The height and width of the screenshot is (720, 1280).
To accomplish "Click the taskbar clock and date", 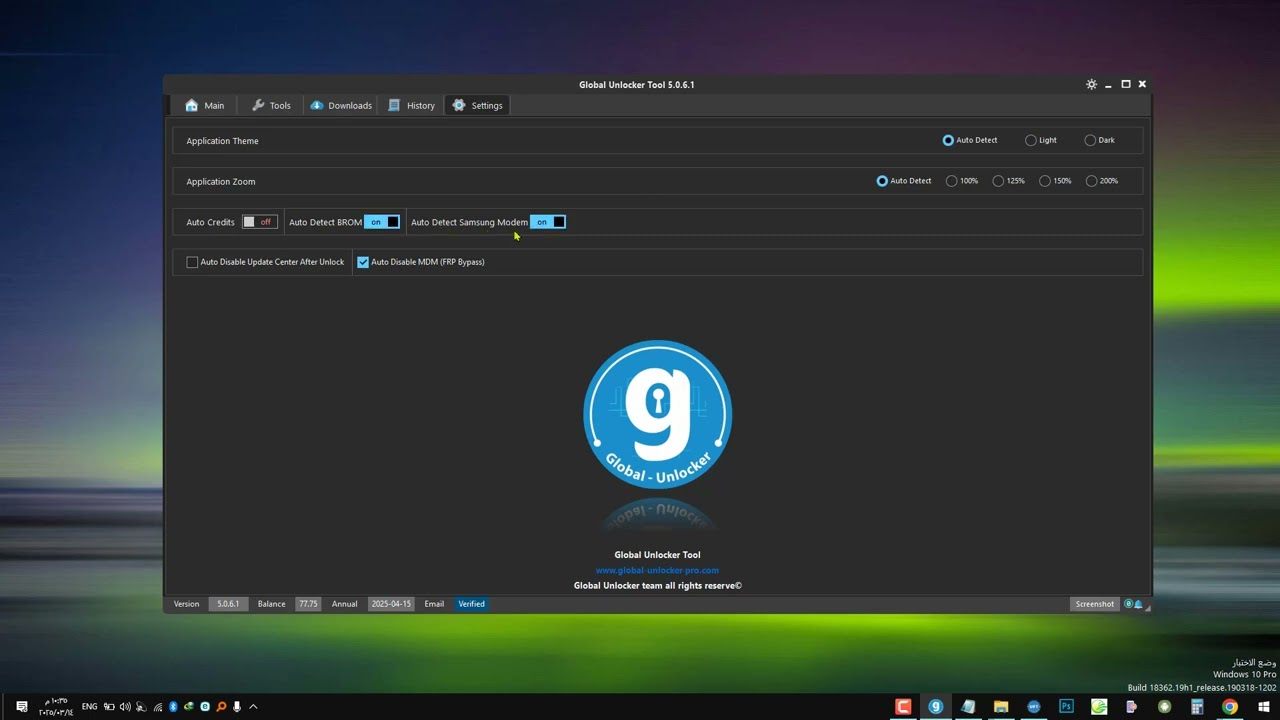I will tap(54, 707).
